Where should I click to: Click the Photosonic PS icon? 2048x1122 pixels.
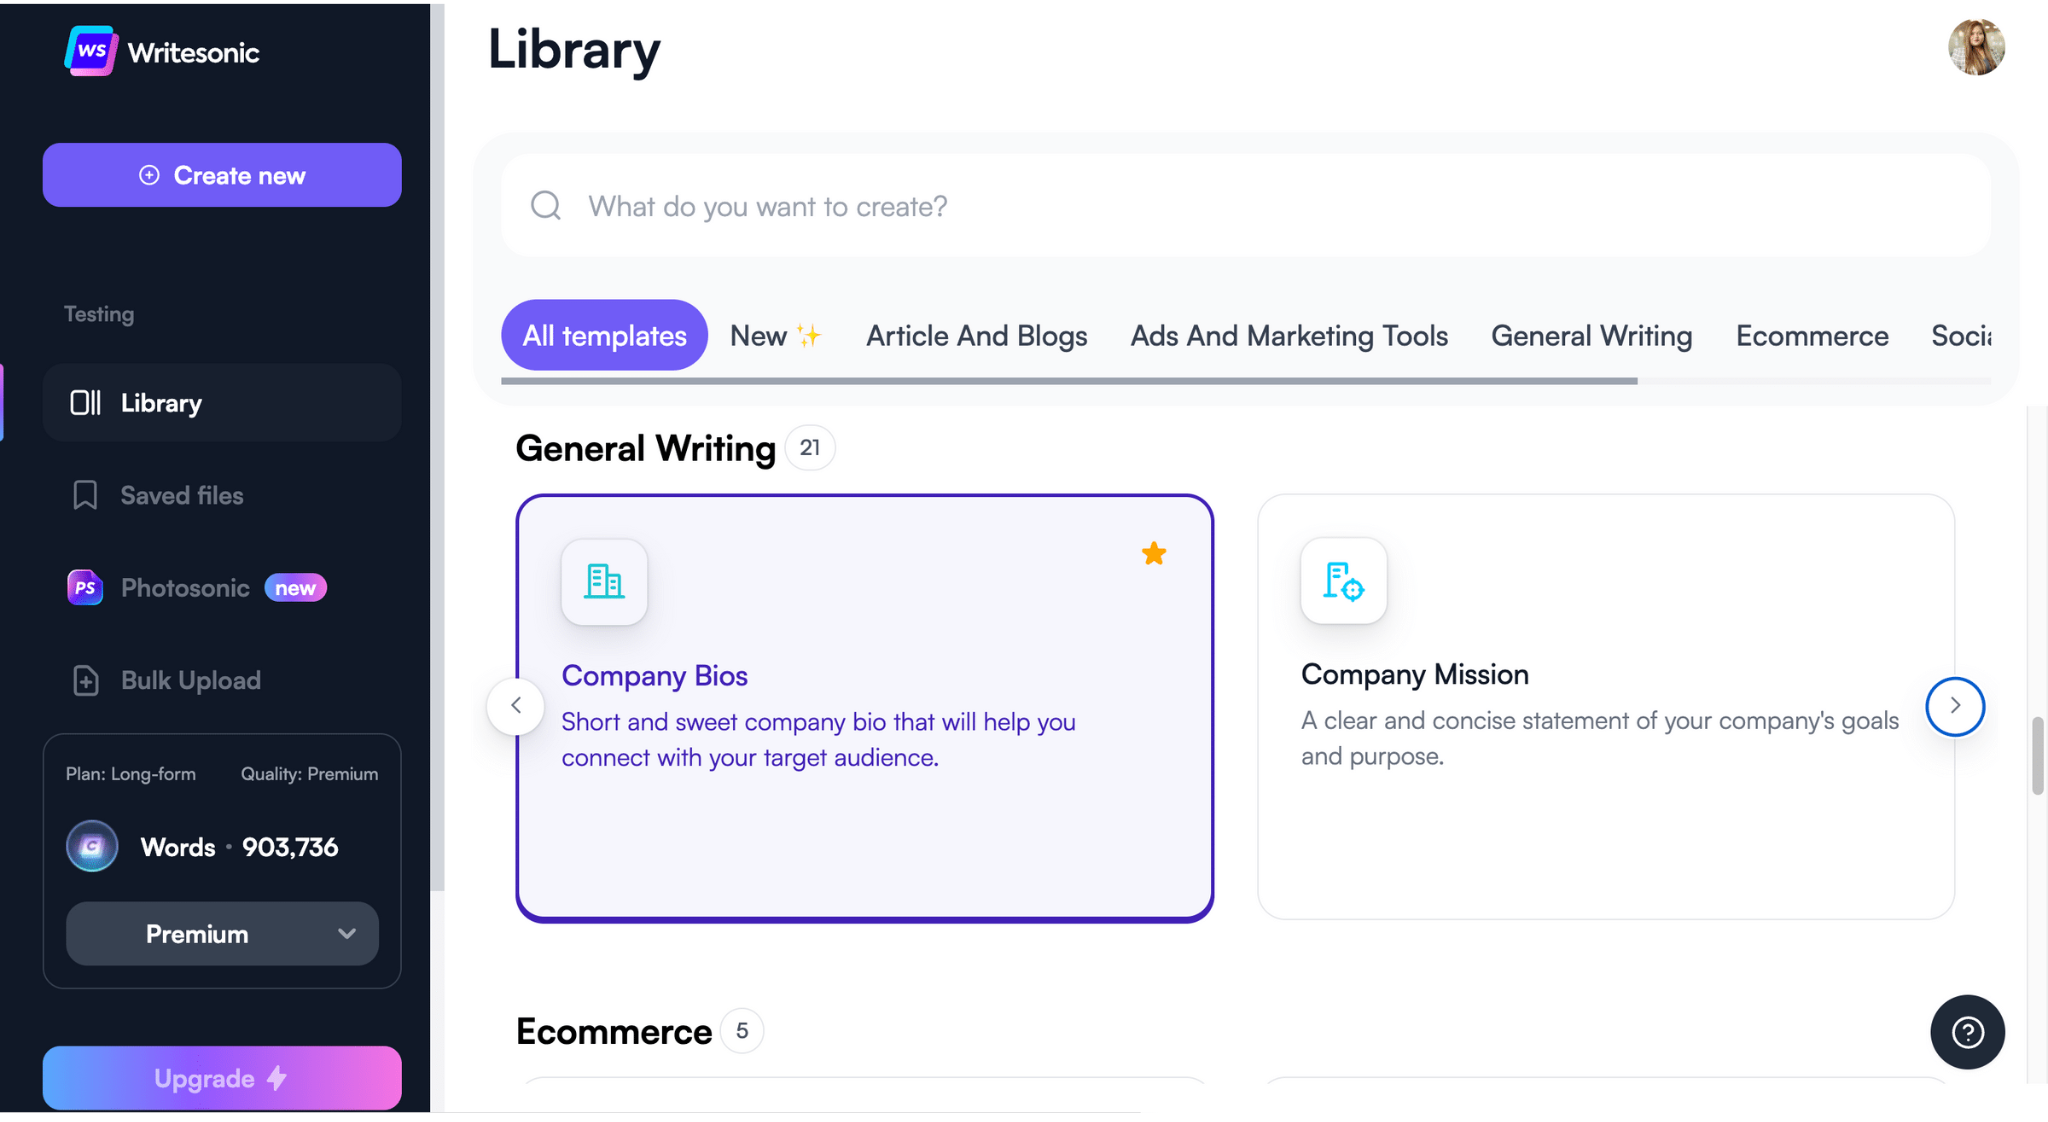[85, 588]
